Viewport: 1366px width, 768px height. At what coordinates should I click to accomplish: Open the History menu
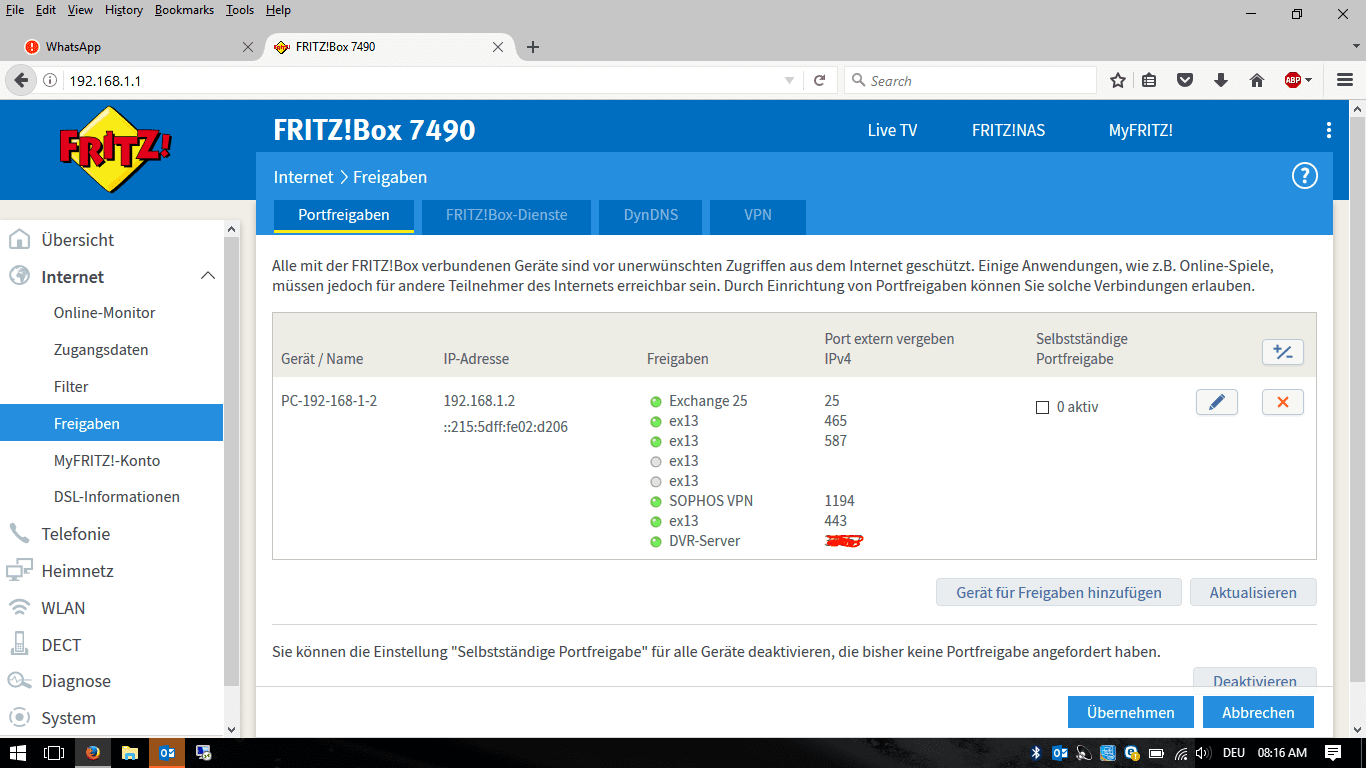124,10
